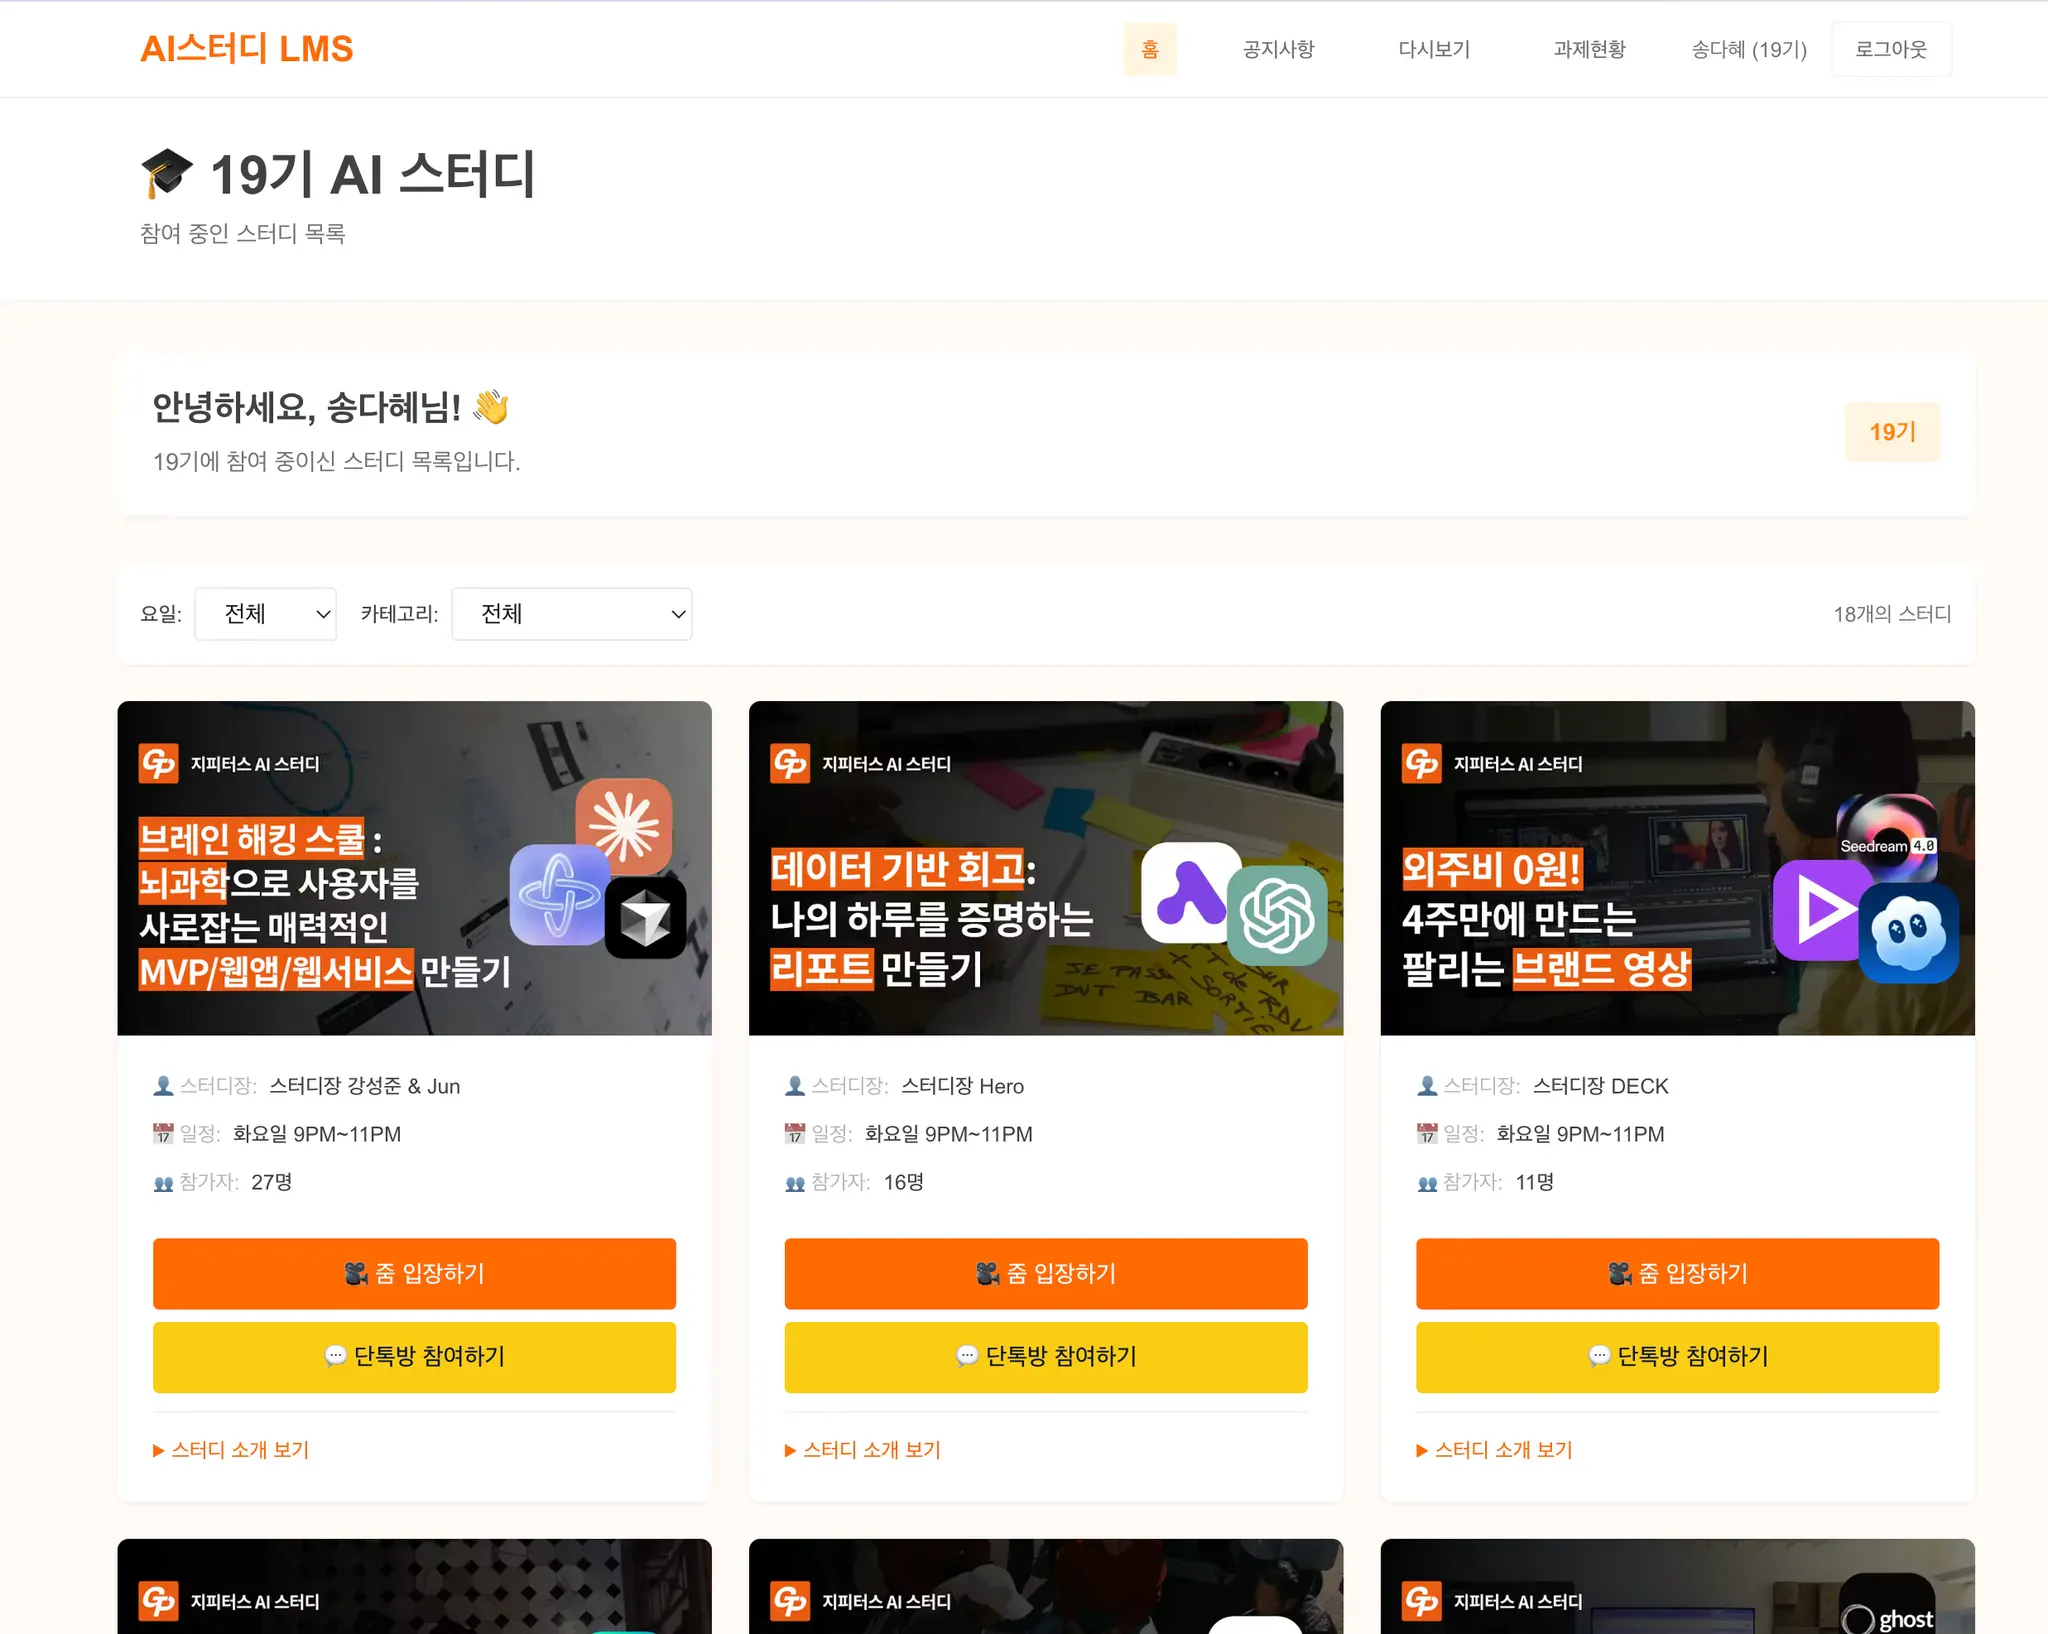Click 단톡방 참여하기 for 강성준 & Jun study
This screenshot has width=2048, height=1634.
click(415, 1356)
